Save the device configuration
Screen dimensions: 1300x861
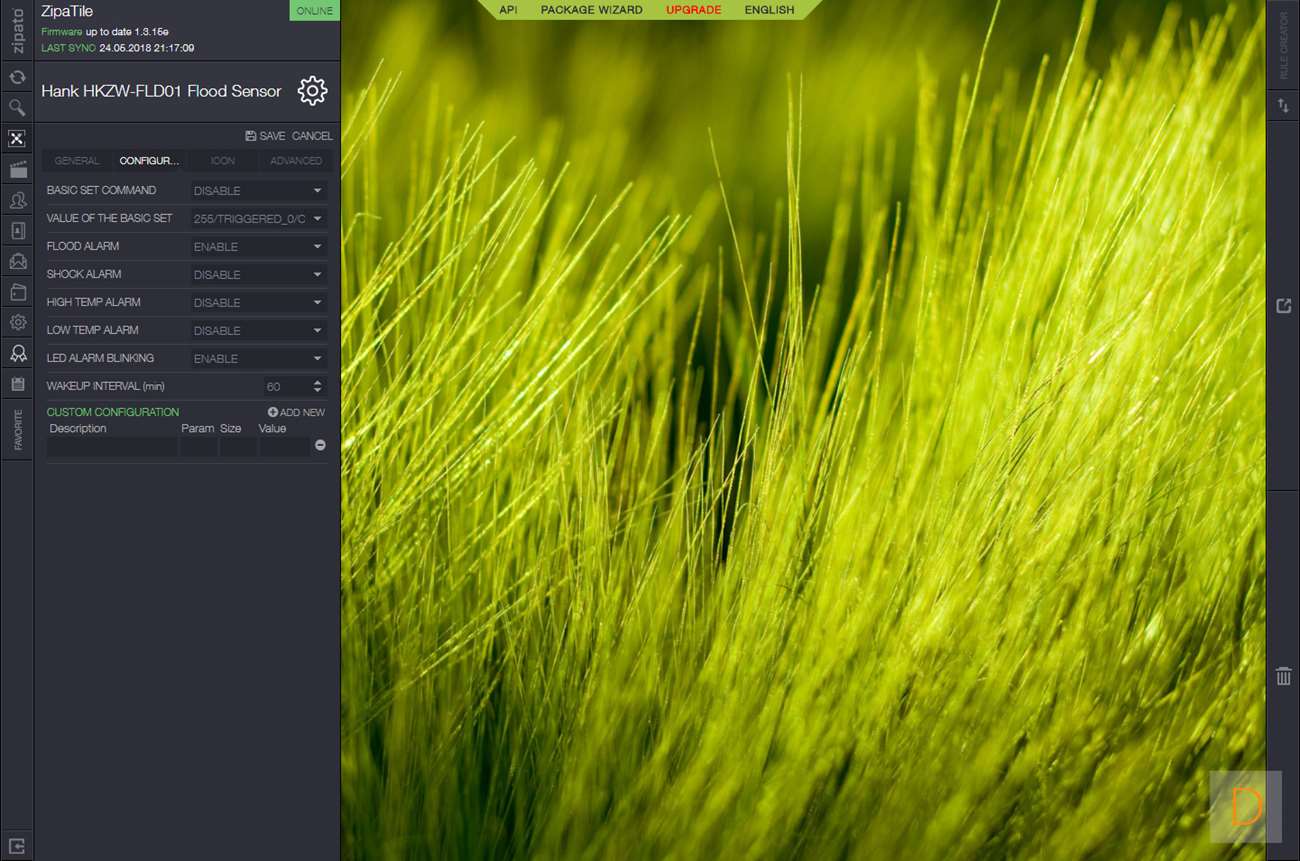pyautogui.click(x=265, y=136)
